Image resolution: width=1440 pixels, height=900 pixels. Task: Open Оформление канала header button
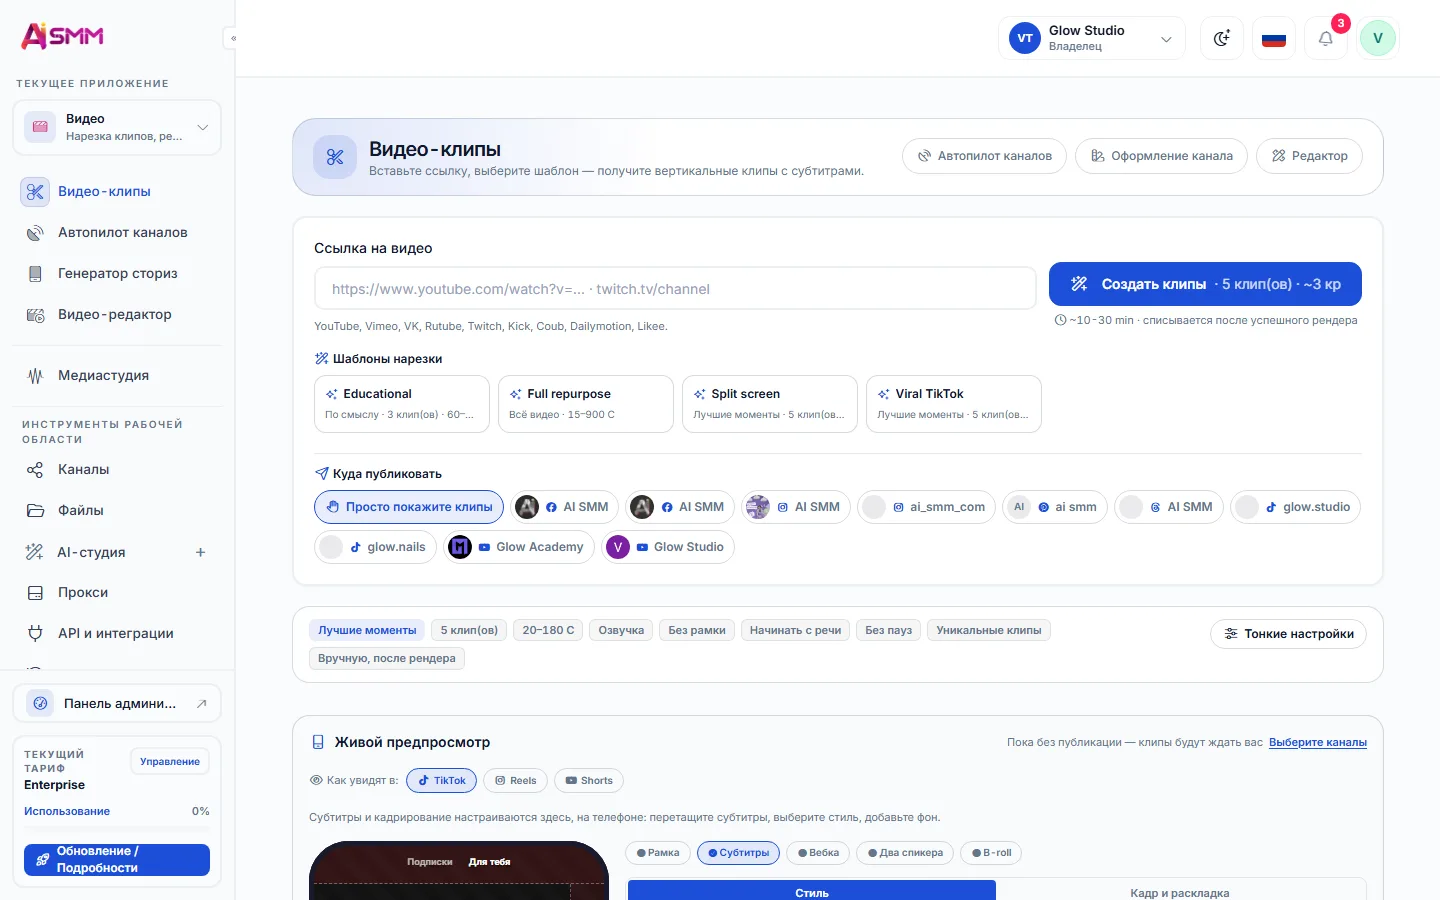pos(1161,156)
